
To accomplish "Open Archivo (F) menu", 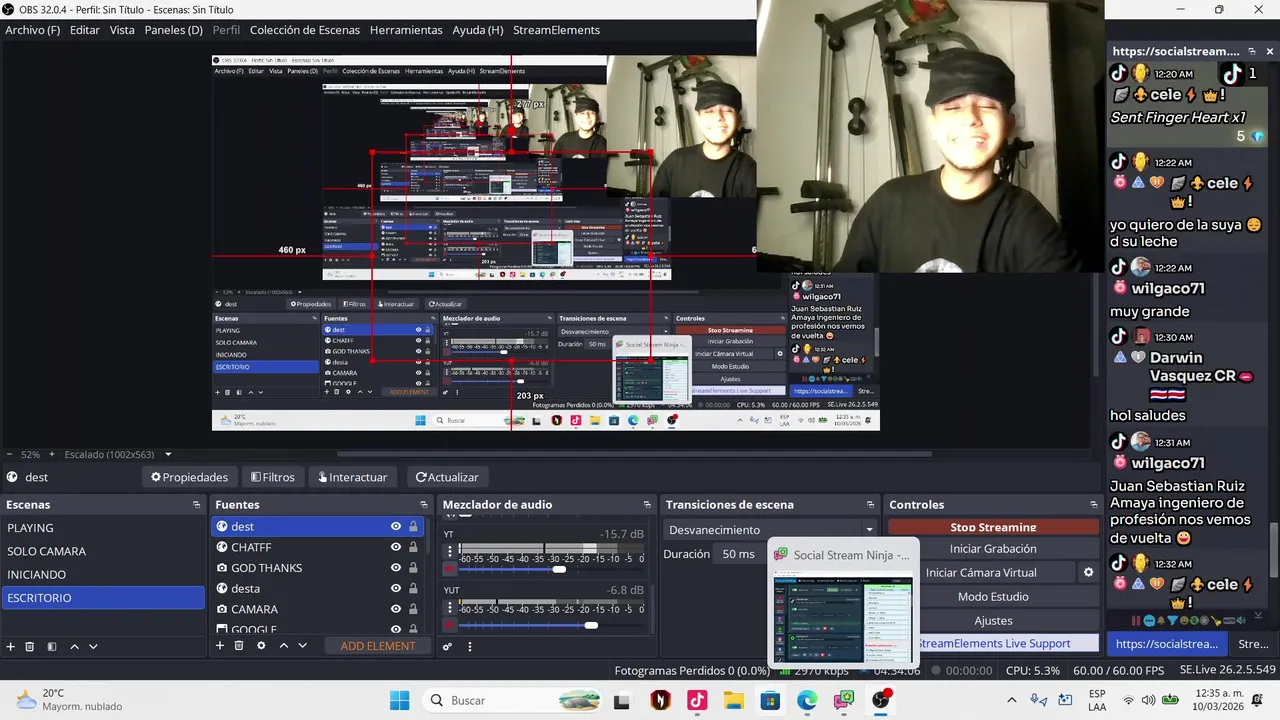I will 32,30.
